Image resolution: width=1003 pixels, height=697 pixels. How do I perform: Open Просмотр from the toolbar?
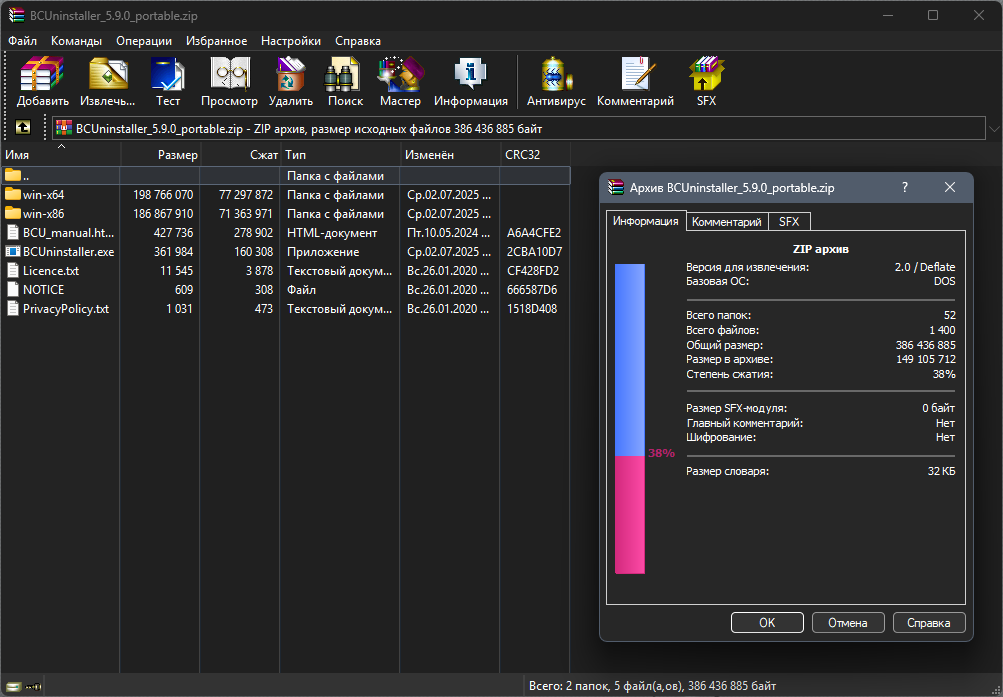(x=230, y=74)
